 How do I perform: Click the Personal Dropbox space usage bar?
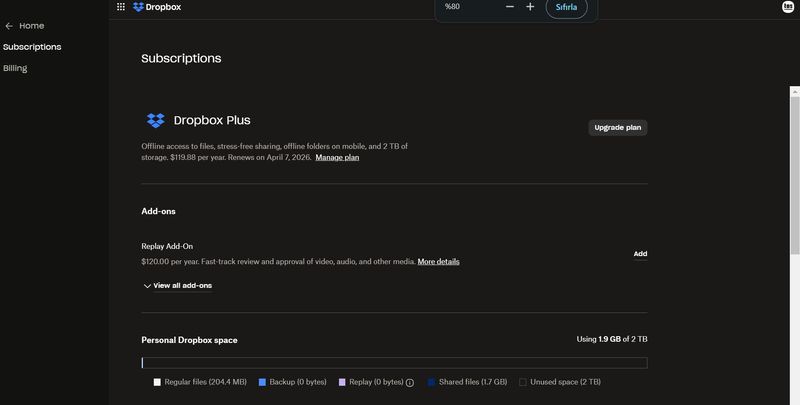(394, 363)
